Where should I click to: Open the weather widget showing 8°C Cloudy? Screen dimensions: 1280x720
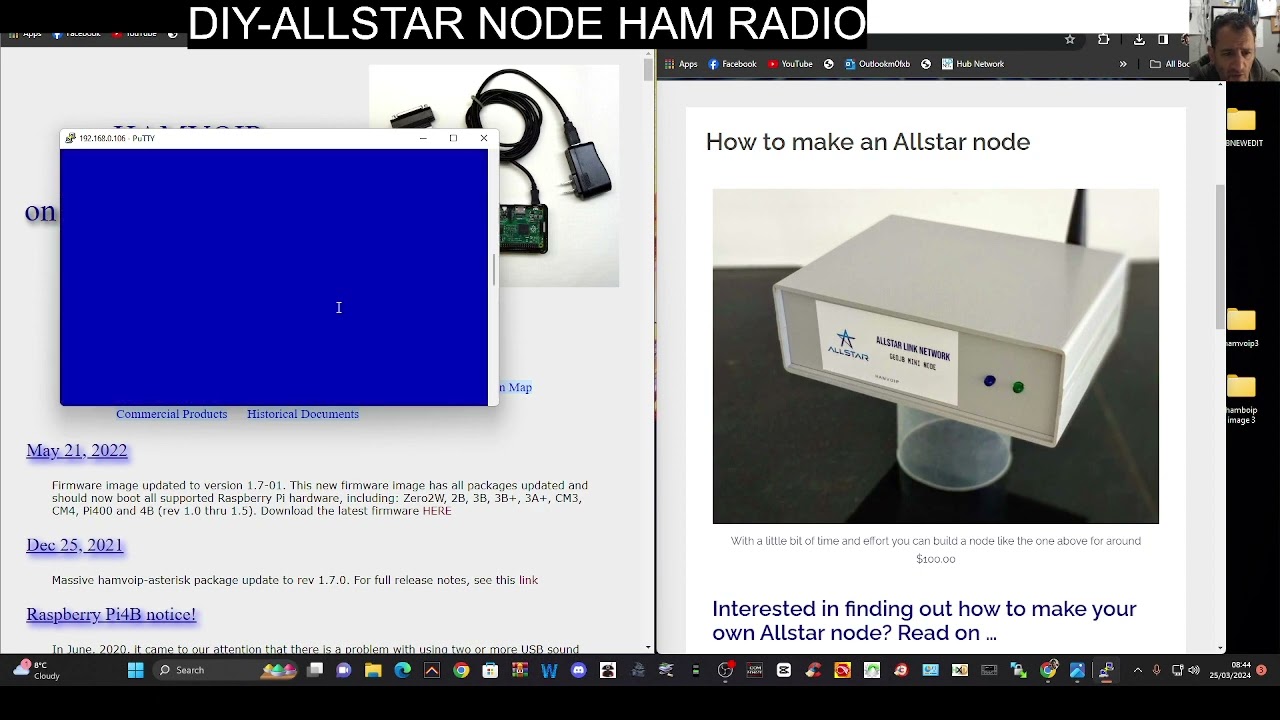click(x=35, y=670)
